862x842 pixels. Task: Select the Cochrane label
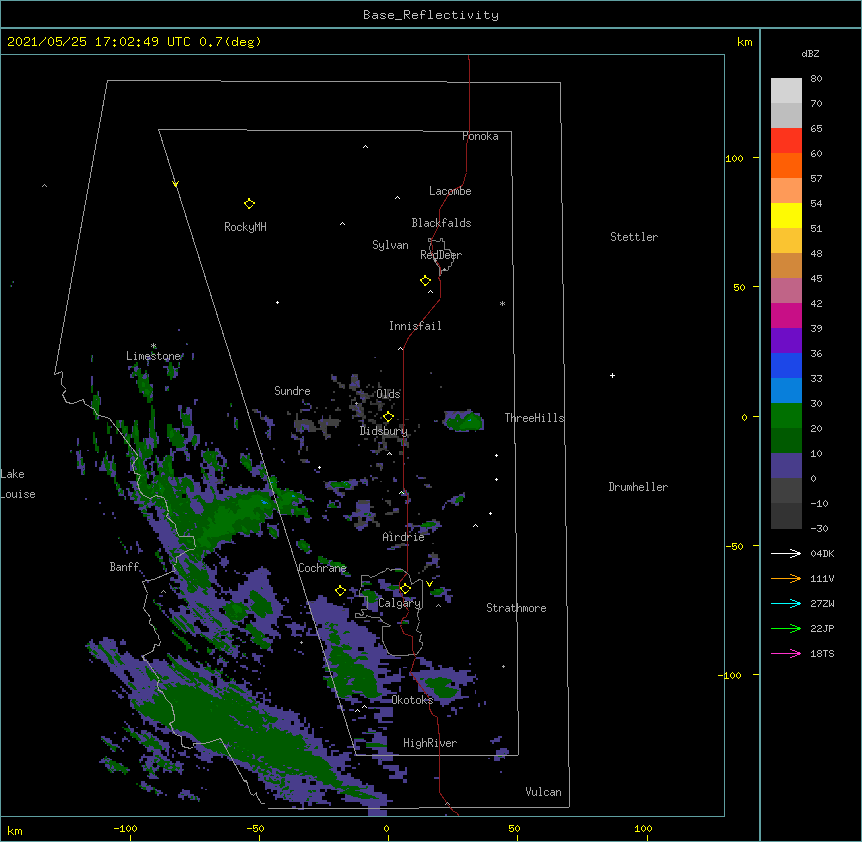click(x=322, y=568)
